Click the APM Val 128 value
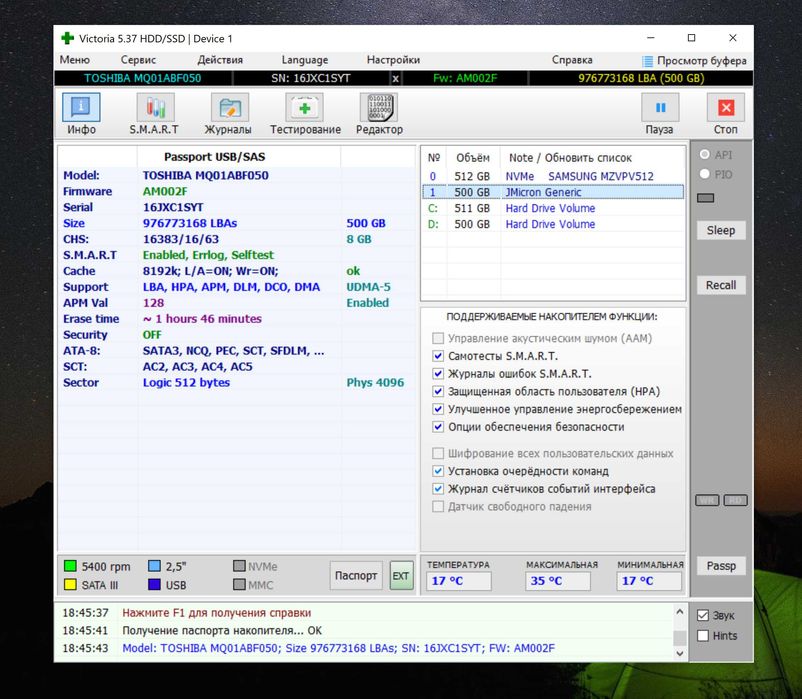 pos(153,303)
